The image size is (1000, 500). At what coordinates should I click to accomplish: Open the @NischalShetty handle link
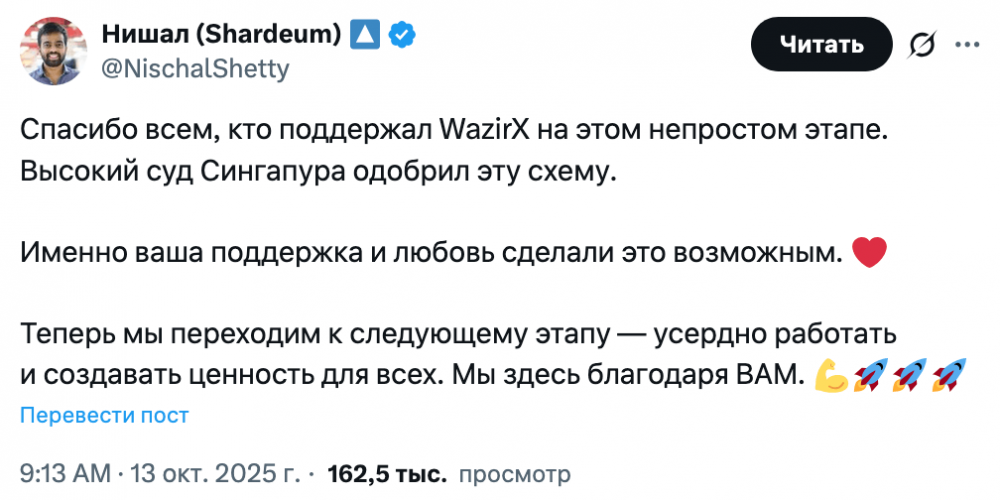point(194,68)
